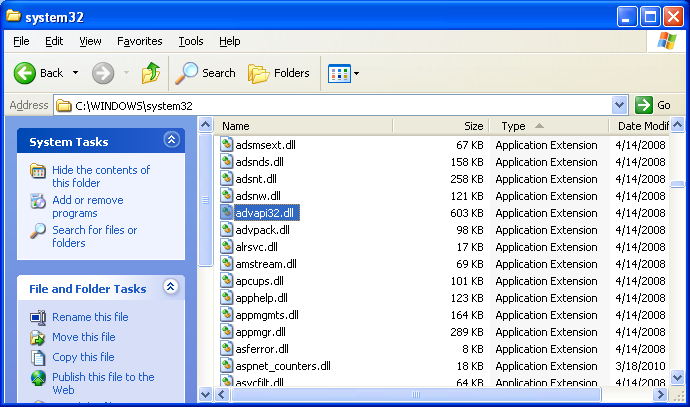The image size is (690, 407).
Task: Click task pane scroll up arrow
Action: click(x=206, y=125)
